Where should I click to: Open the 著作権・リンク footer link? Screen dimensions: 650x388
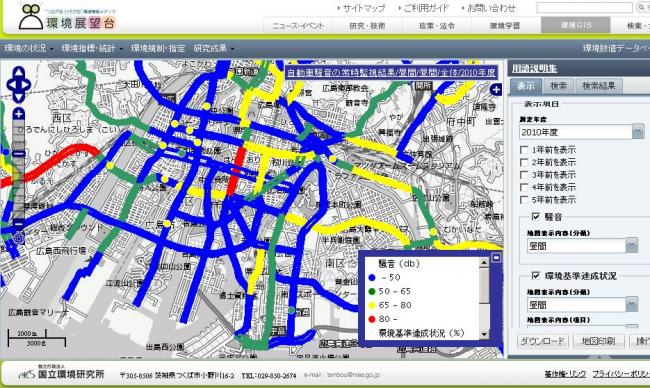pyautogui.click(x=565, y=374)
